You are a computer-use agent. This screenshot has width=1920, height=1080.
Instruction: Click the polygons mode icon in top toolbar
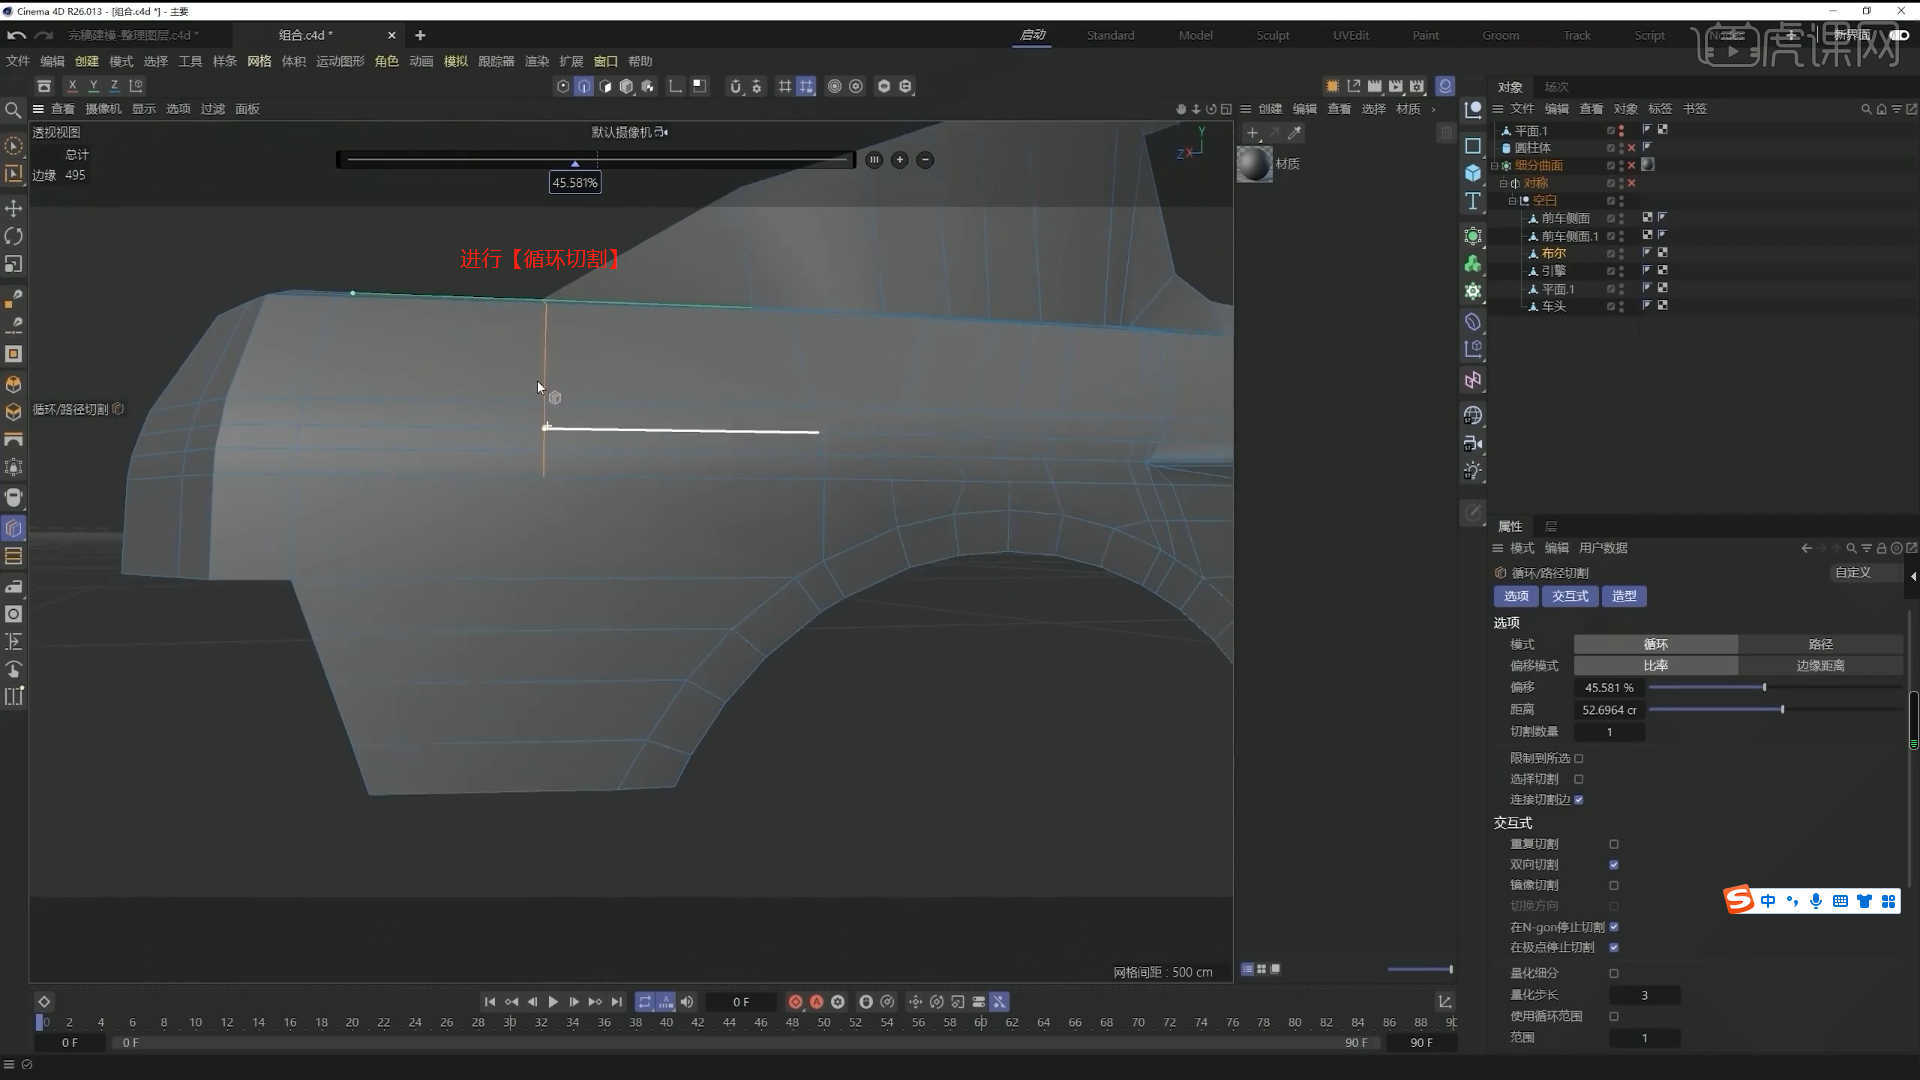click(x=605, y=86)
